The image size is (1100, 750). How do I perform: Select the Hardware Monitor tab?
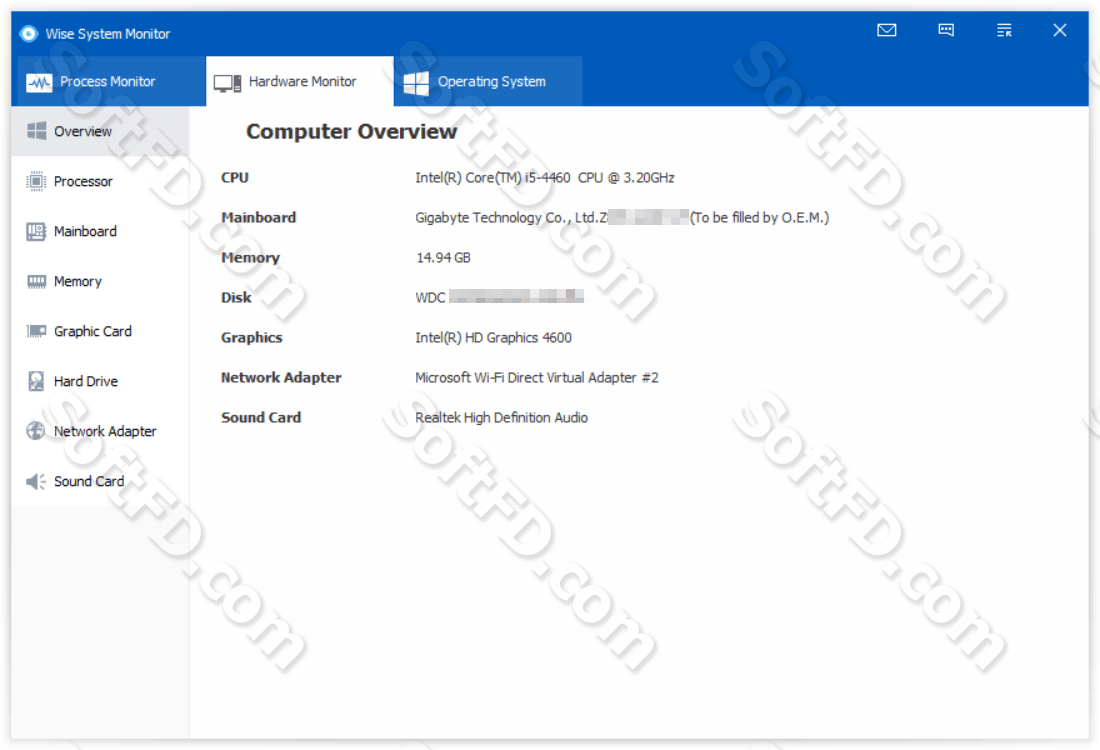(300, 81)
